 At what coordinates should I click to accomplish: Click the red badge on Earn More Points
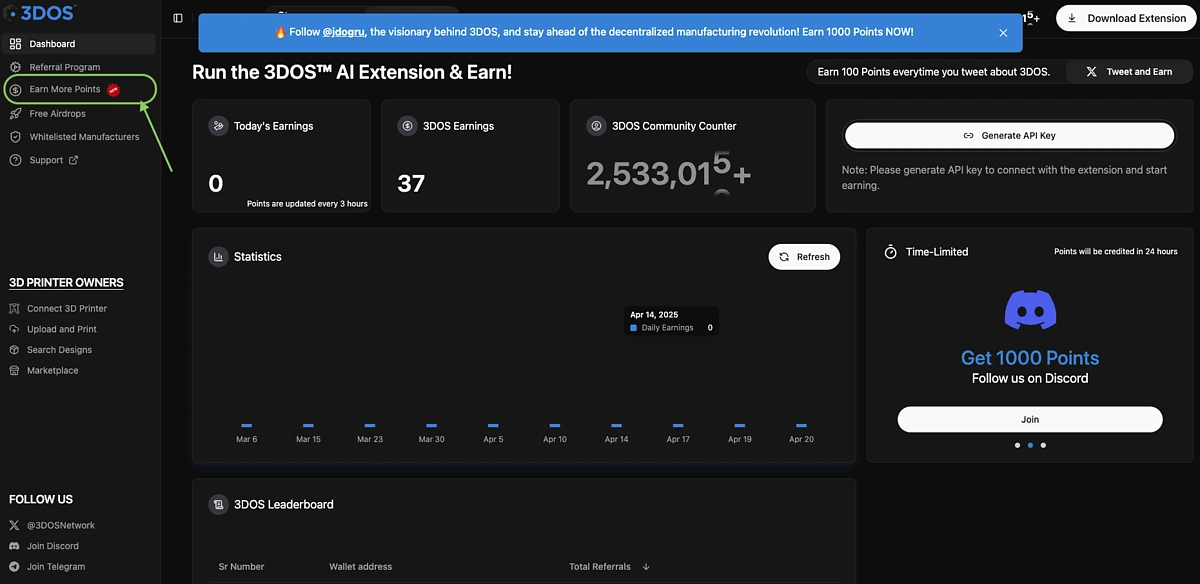114,90
